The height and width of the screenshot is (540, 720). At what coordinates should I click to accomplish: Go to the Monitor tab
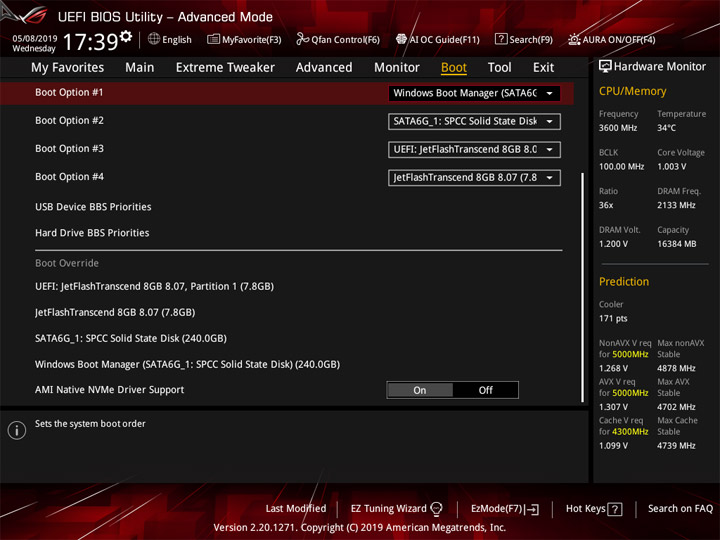[x=397, y=68]
